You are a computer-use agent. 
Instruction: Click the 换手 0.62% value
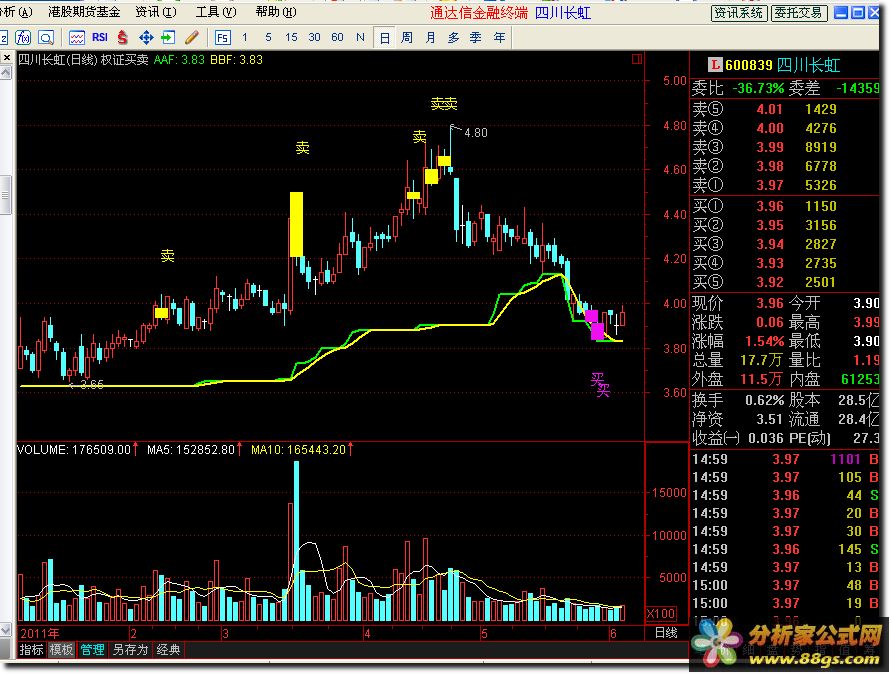764,401
